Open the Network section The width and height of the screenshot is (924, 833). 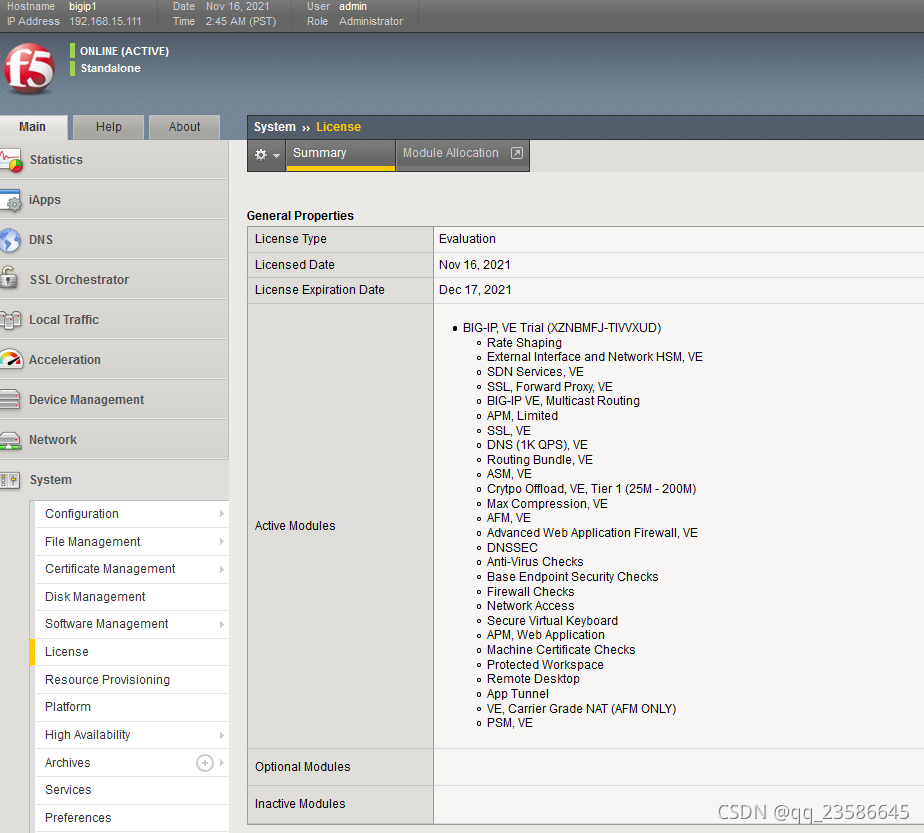[114, 440]
